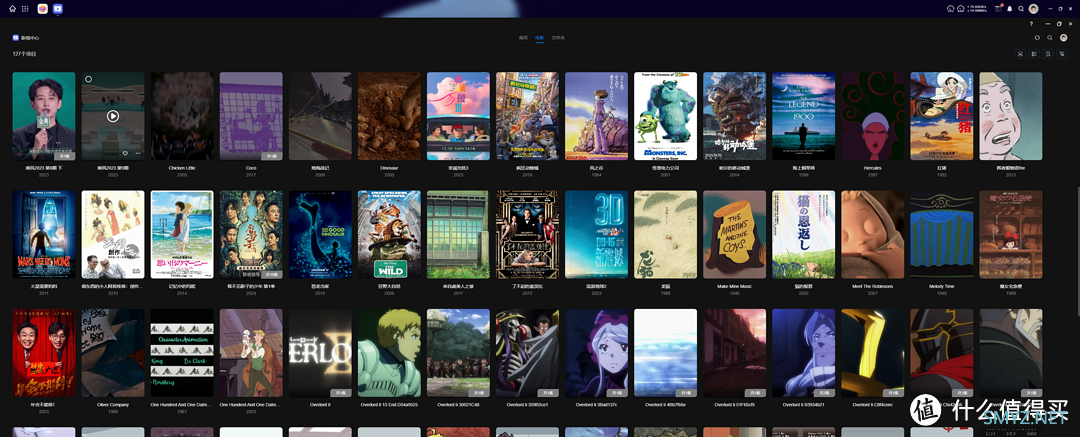Tick the selection circle on the hovered poster
The image size is (1080, 437).
pyautogui.click(x=88, y=79)
